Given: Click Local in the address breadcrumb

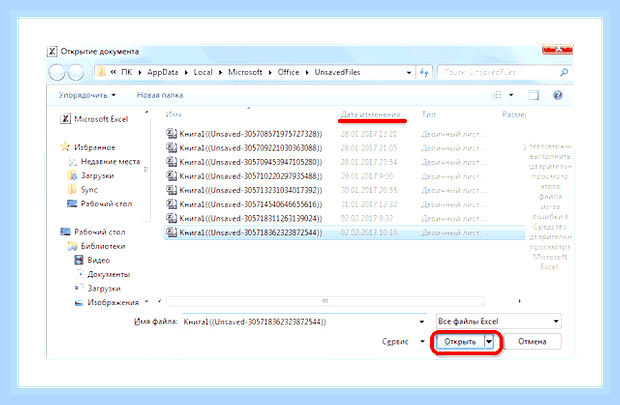Looking at the screenshot, I should click(x=203, y=72).
